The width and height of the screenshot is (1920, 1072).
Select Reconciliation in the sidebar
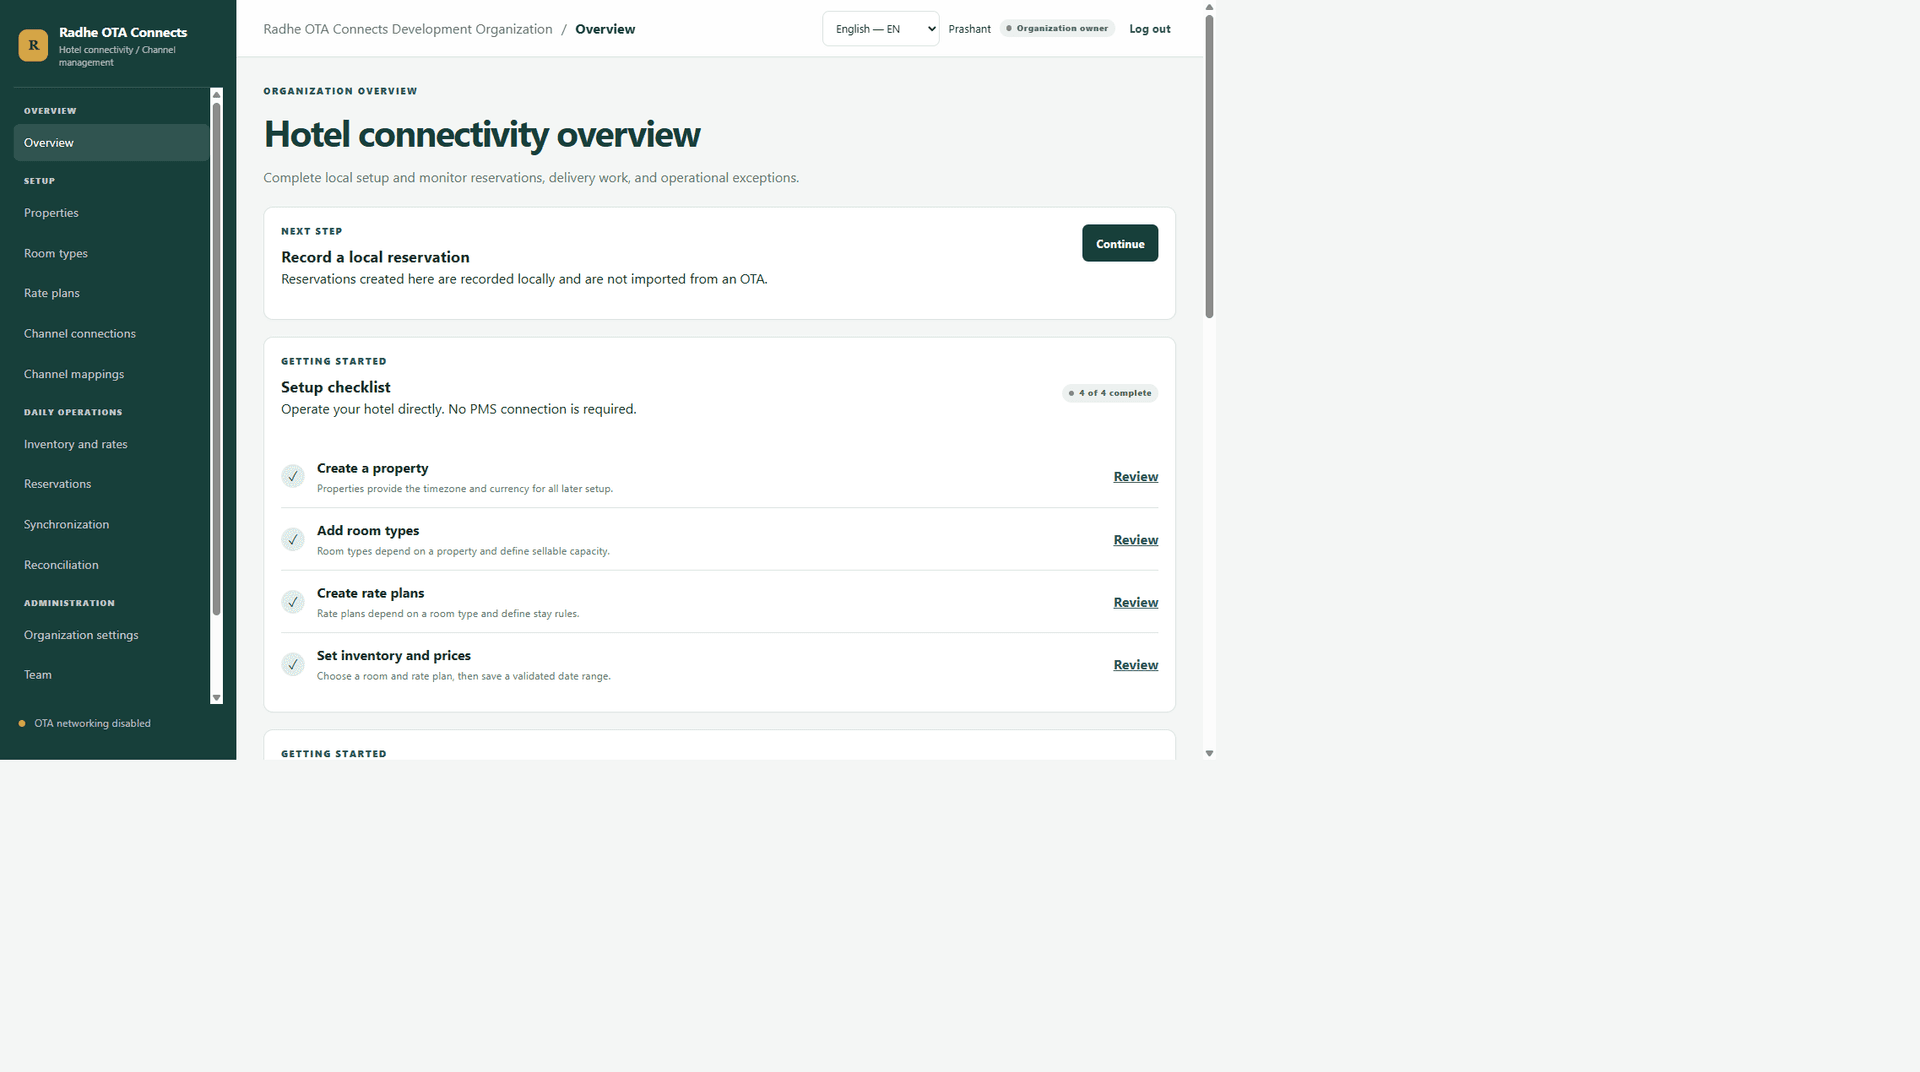(x=111, y=565)
